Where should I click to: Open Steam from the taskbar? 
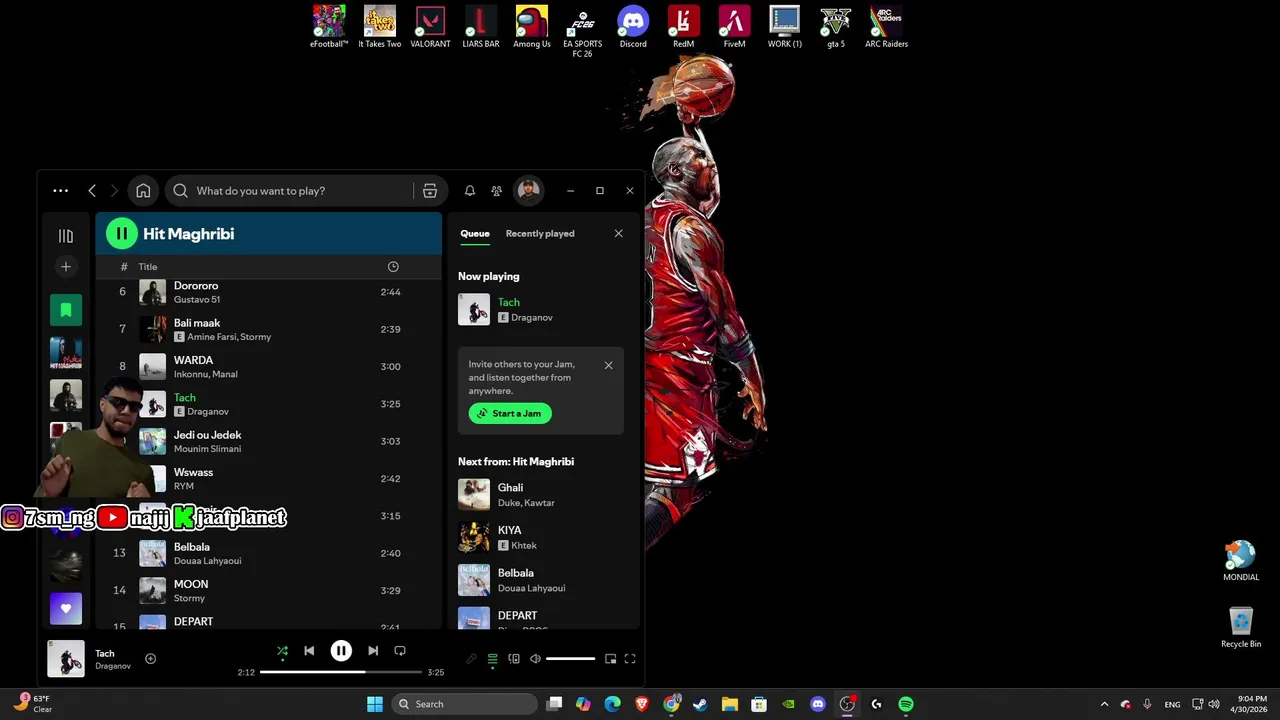(x=700, y=704)
